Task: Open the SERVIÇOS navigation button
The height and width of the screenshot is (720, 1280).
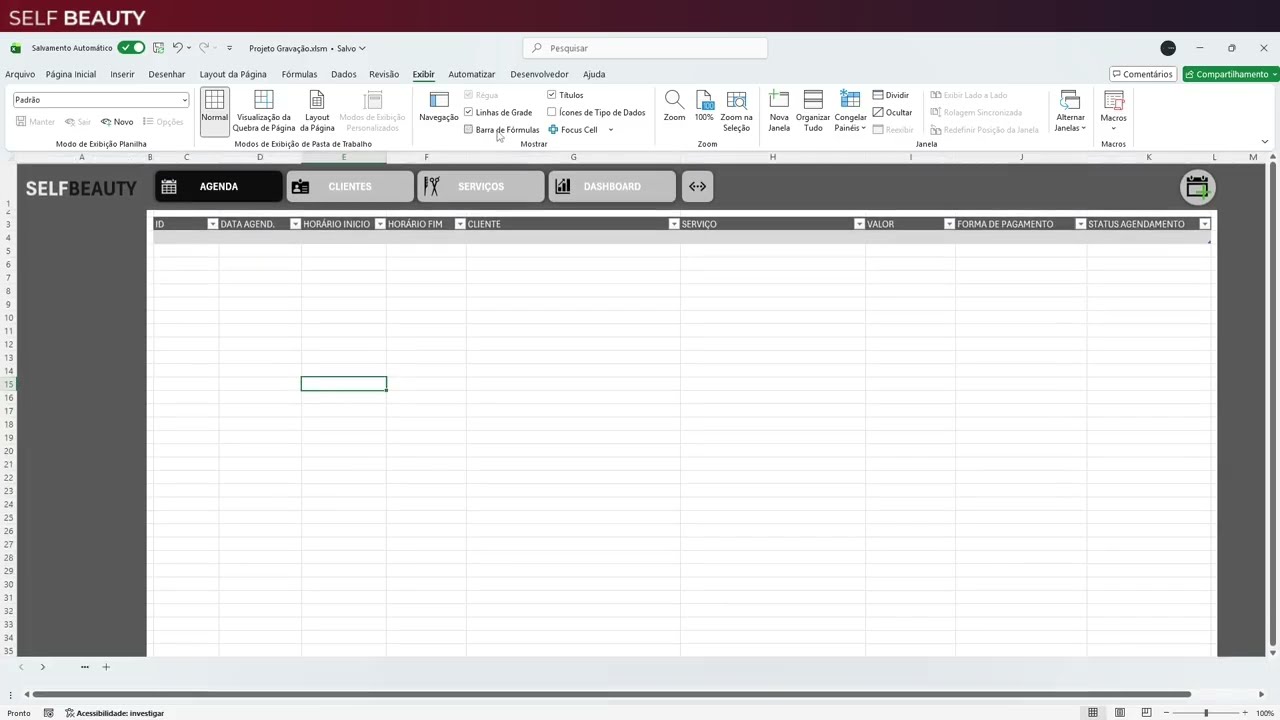Action: 481,187
